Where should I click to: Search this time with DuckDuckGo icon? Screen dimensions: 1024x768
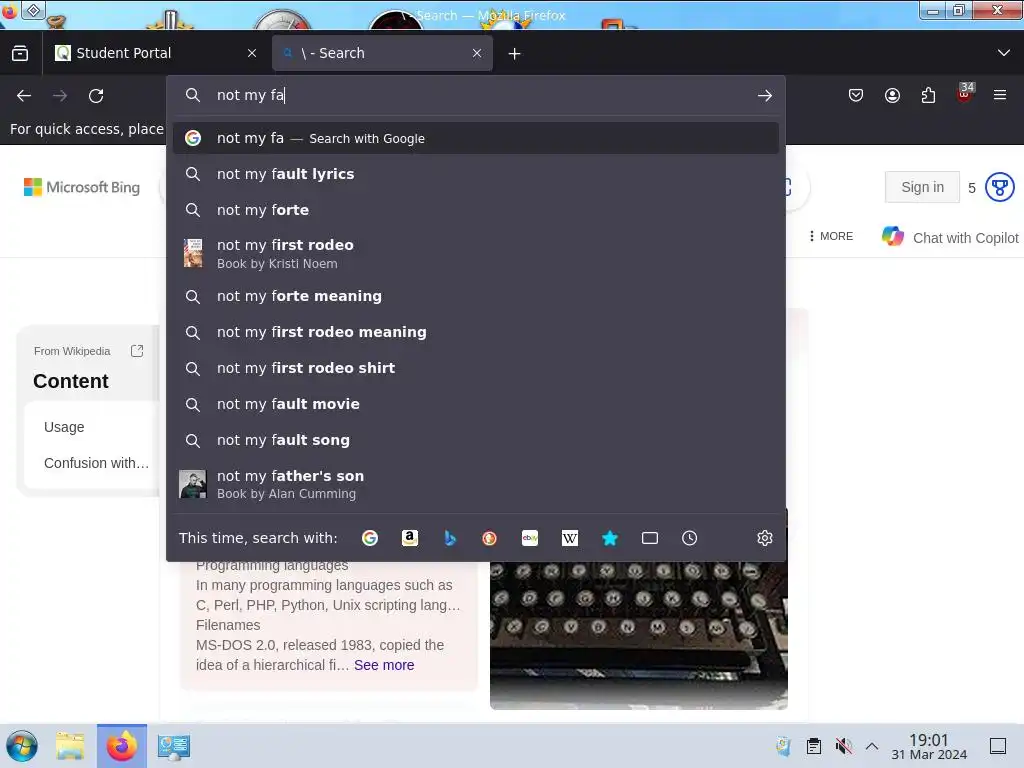pos(490,538)
